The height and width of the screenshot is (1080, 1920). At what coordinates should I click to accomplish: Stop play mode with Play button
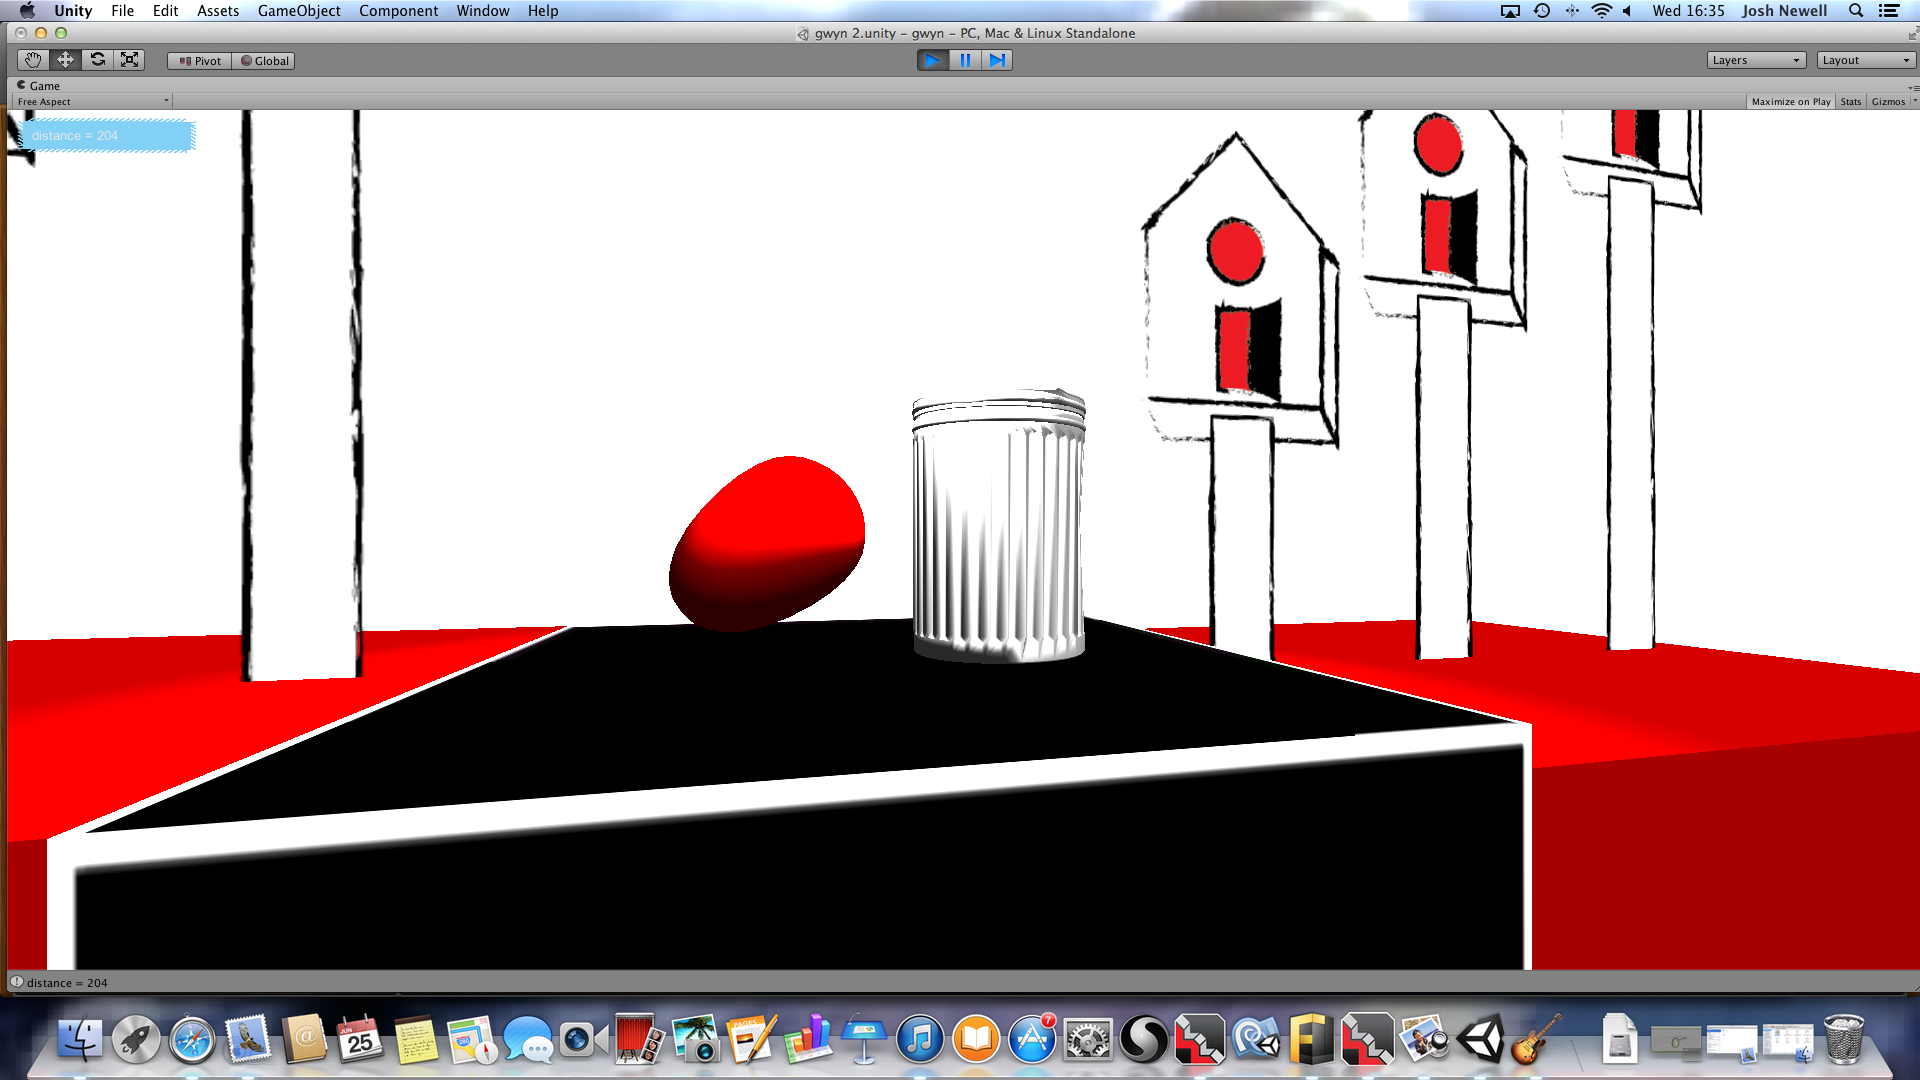pyautogui.click(x=932, y=60)
